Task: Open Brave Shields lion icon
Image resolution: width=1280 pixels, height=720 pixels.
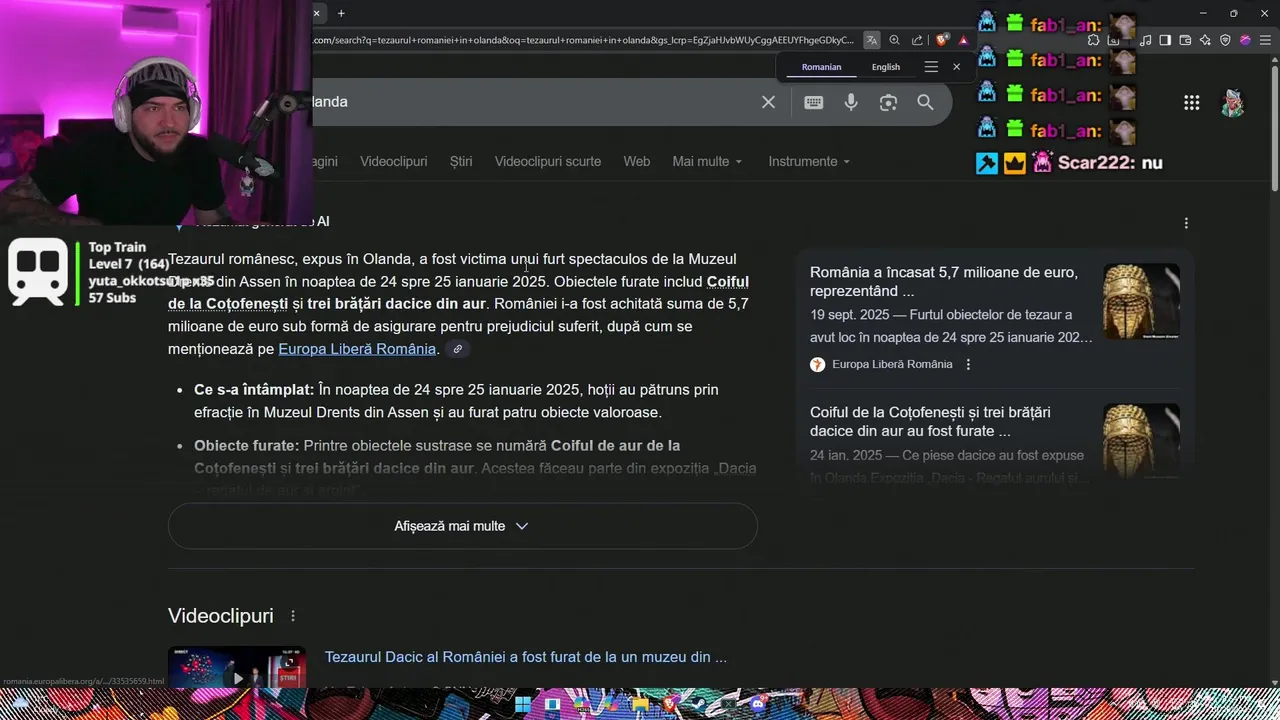Action: (x=942, y=40)
